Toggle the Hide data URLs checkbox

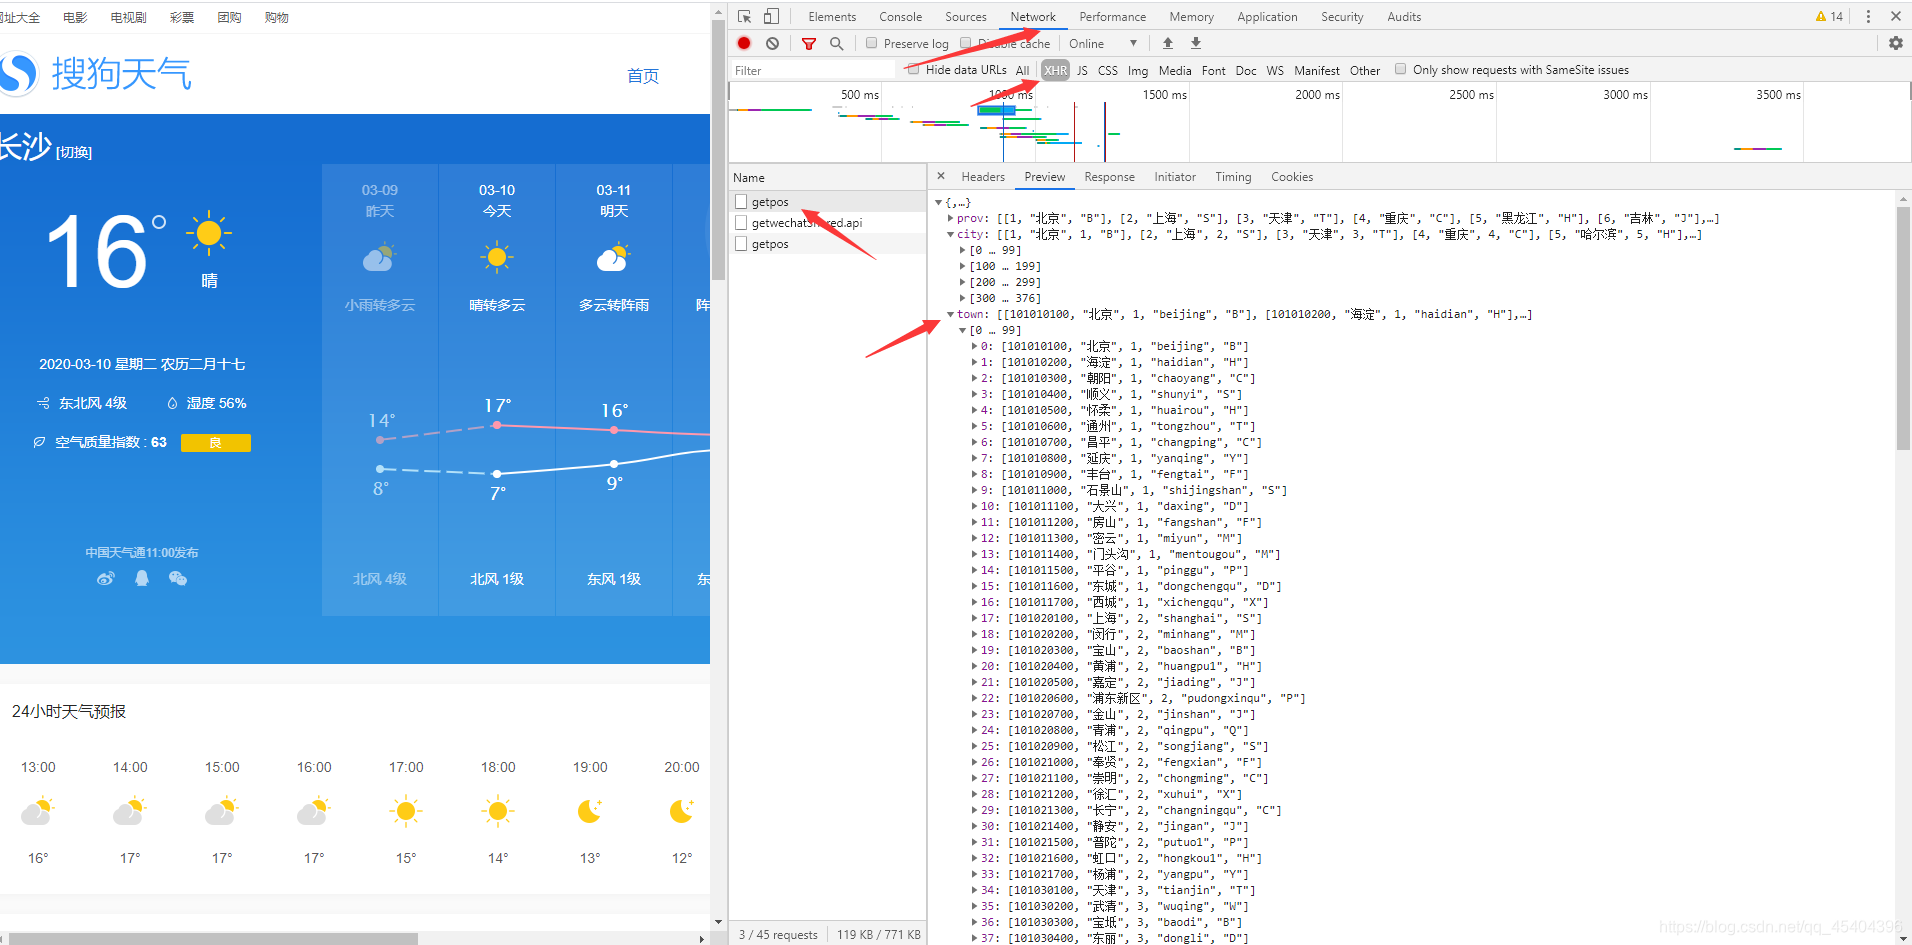pyautogui.click(x=913, y=69)
